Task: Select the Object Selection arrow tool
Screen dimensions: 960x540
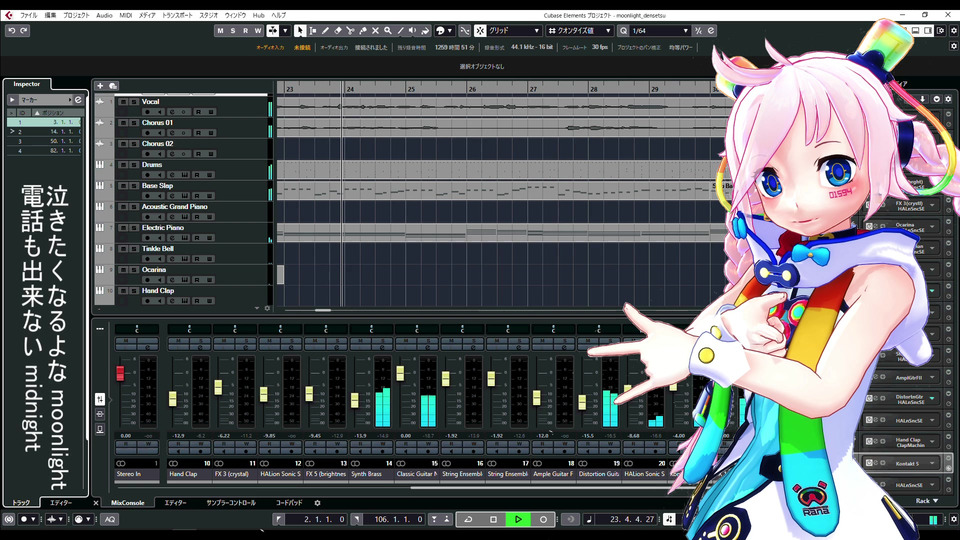Action: click(300, 31)
